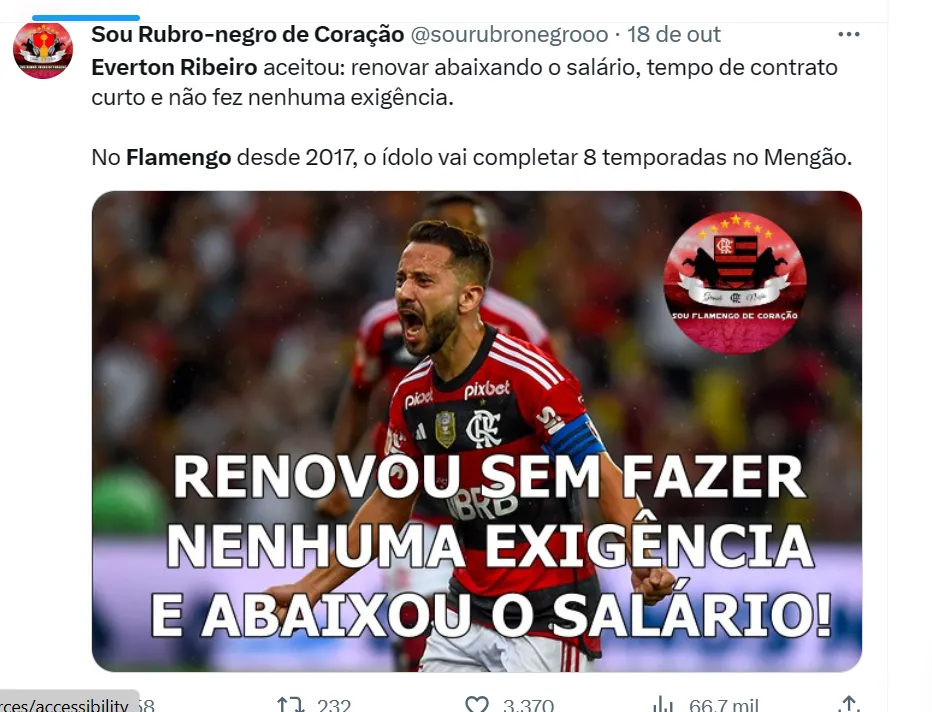The height and width of the screenshot is (712, 932).
Task: Share the tweet with the upload arrow icon
Action: (849, 704)
